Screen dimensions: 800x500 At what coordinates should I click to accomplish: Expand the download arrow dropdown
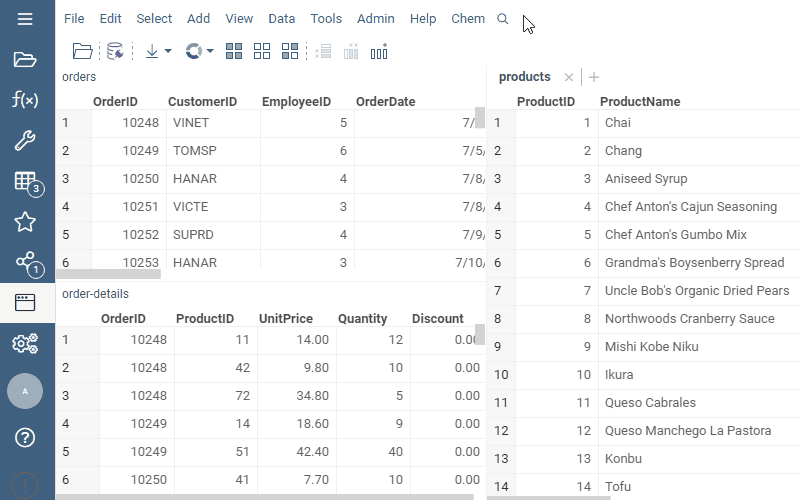[158, 51]
